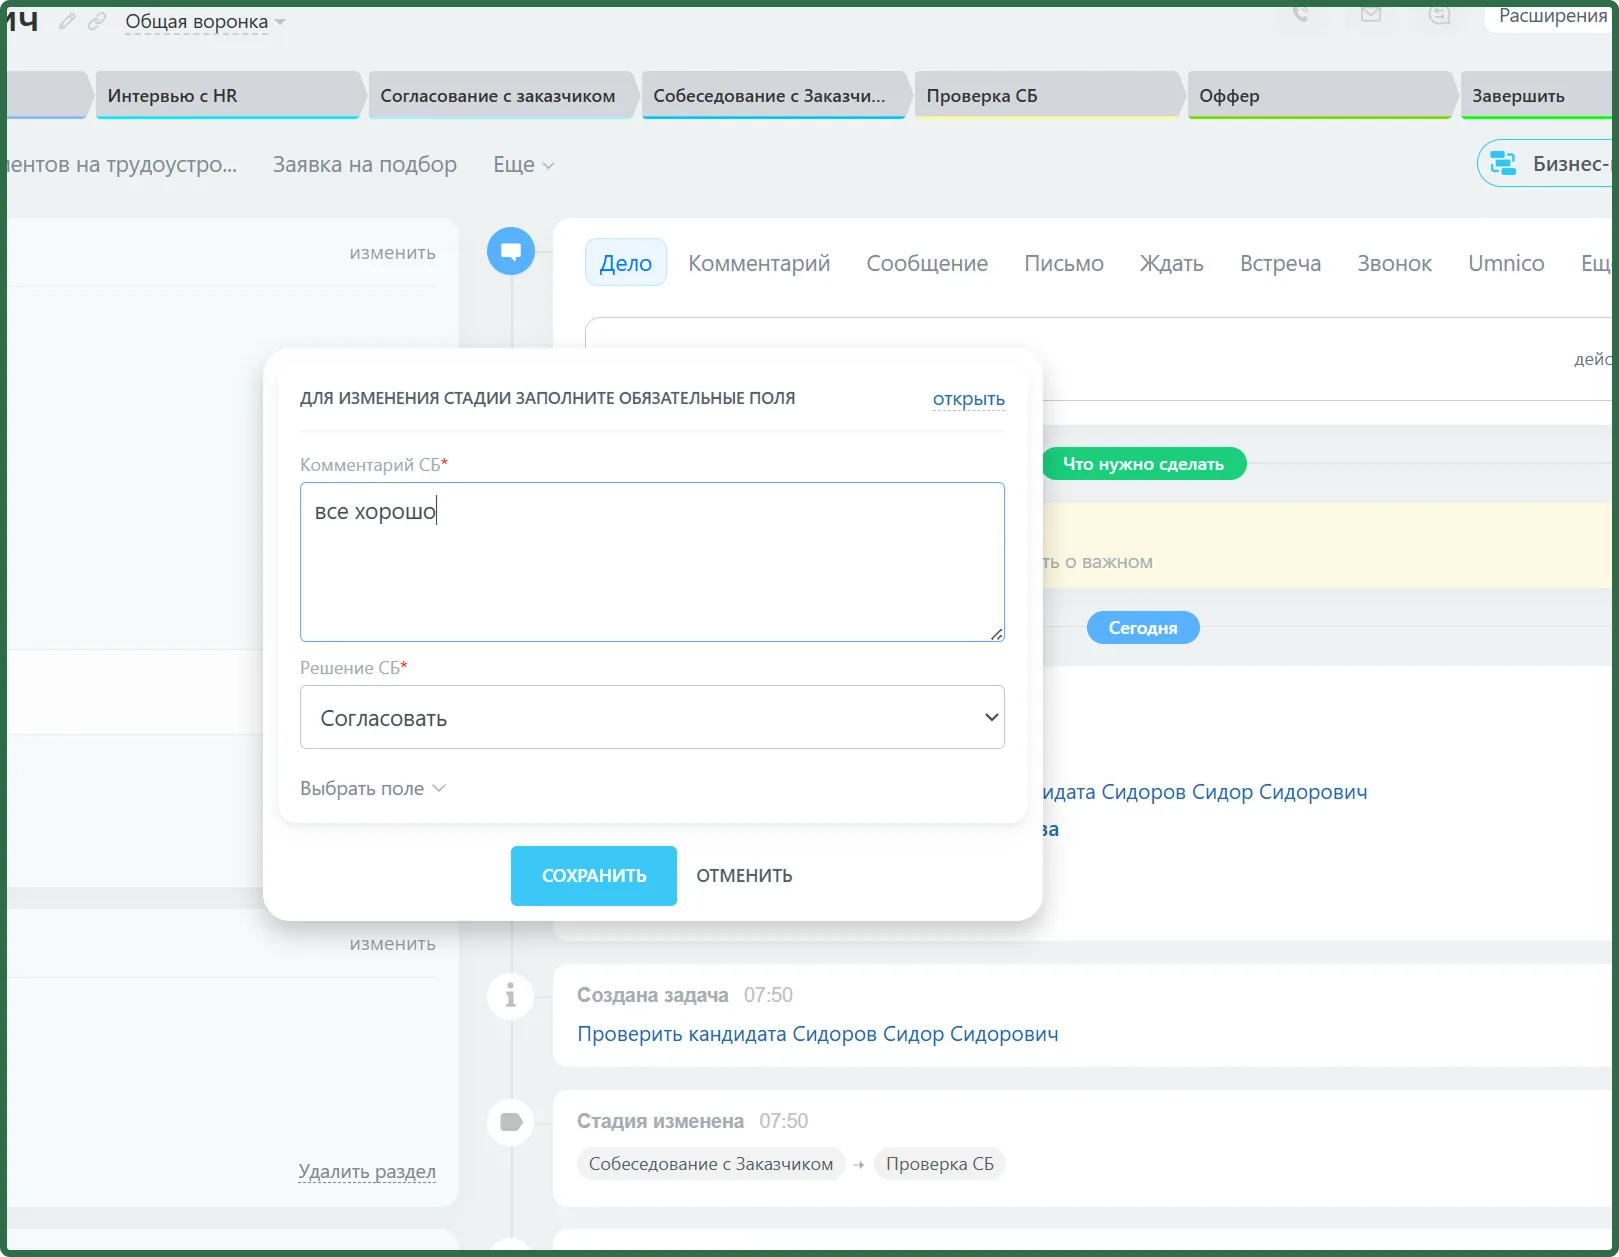This screenshot has width=1619, height=1257.
Task: Click the phone icon in top bar
Action: click(x=1301, y=15)
